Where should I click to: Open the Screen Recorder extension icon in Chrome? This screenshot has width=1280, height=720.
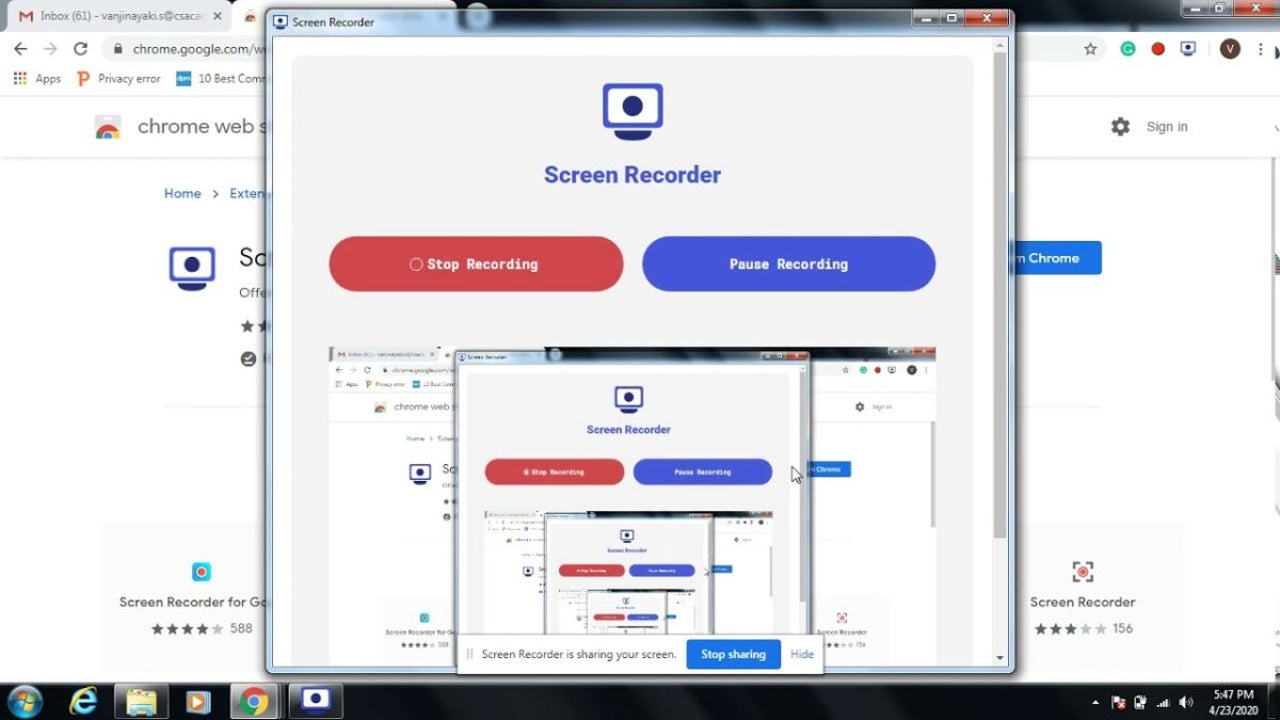pyautogui.click(x=1188, y=48)
